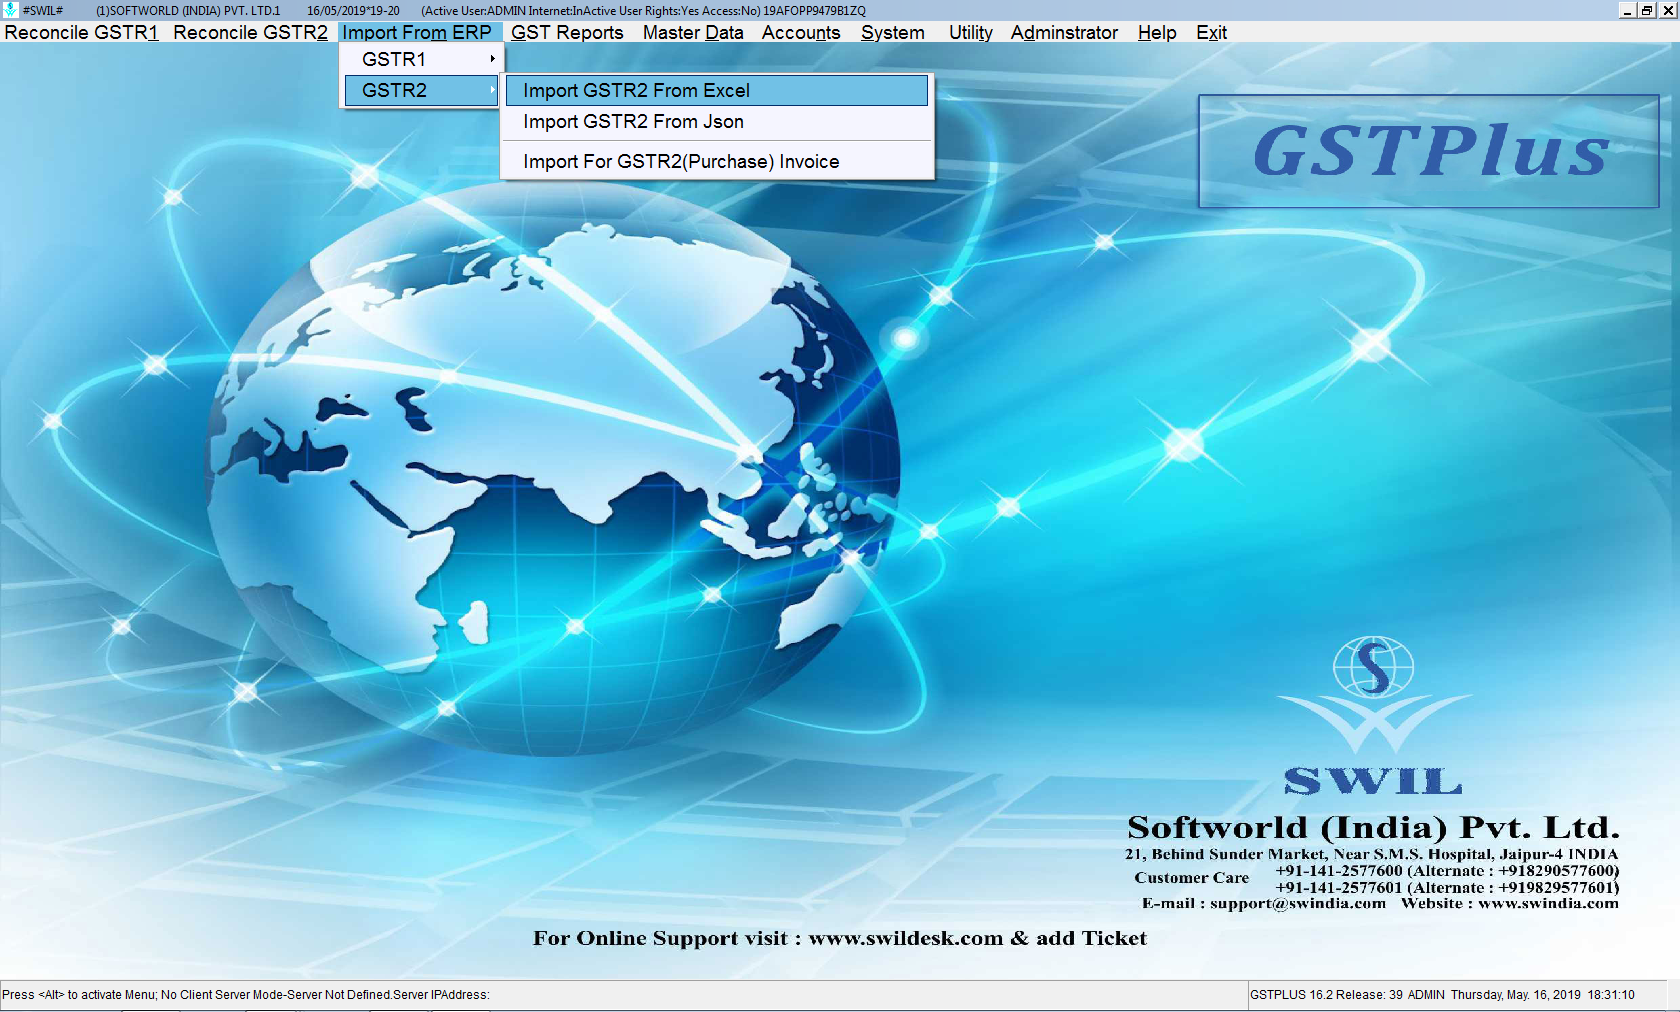Click the support@swindia.com email text
Screen dimensions: 1680x1012
coord(1298,903)
